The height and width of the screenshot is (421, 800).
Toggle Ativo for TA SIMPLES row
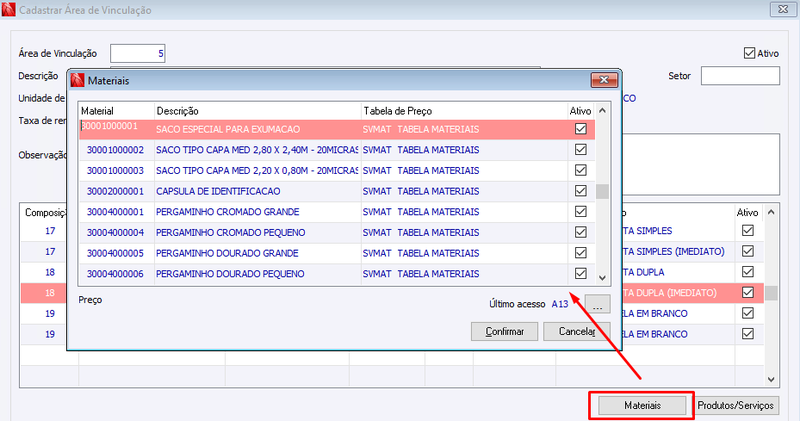coord(748,231)
